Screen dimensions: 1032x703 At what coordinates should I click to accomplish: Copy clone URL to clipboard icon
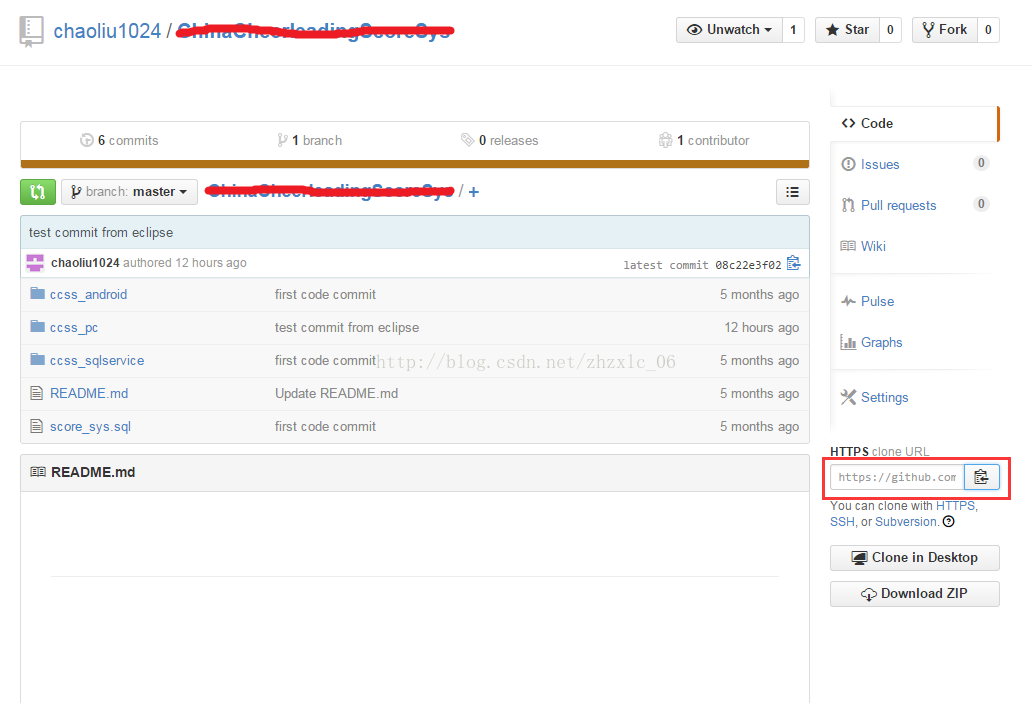pos(981,477)
